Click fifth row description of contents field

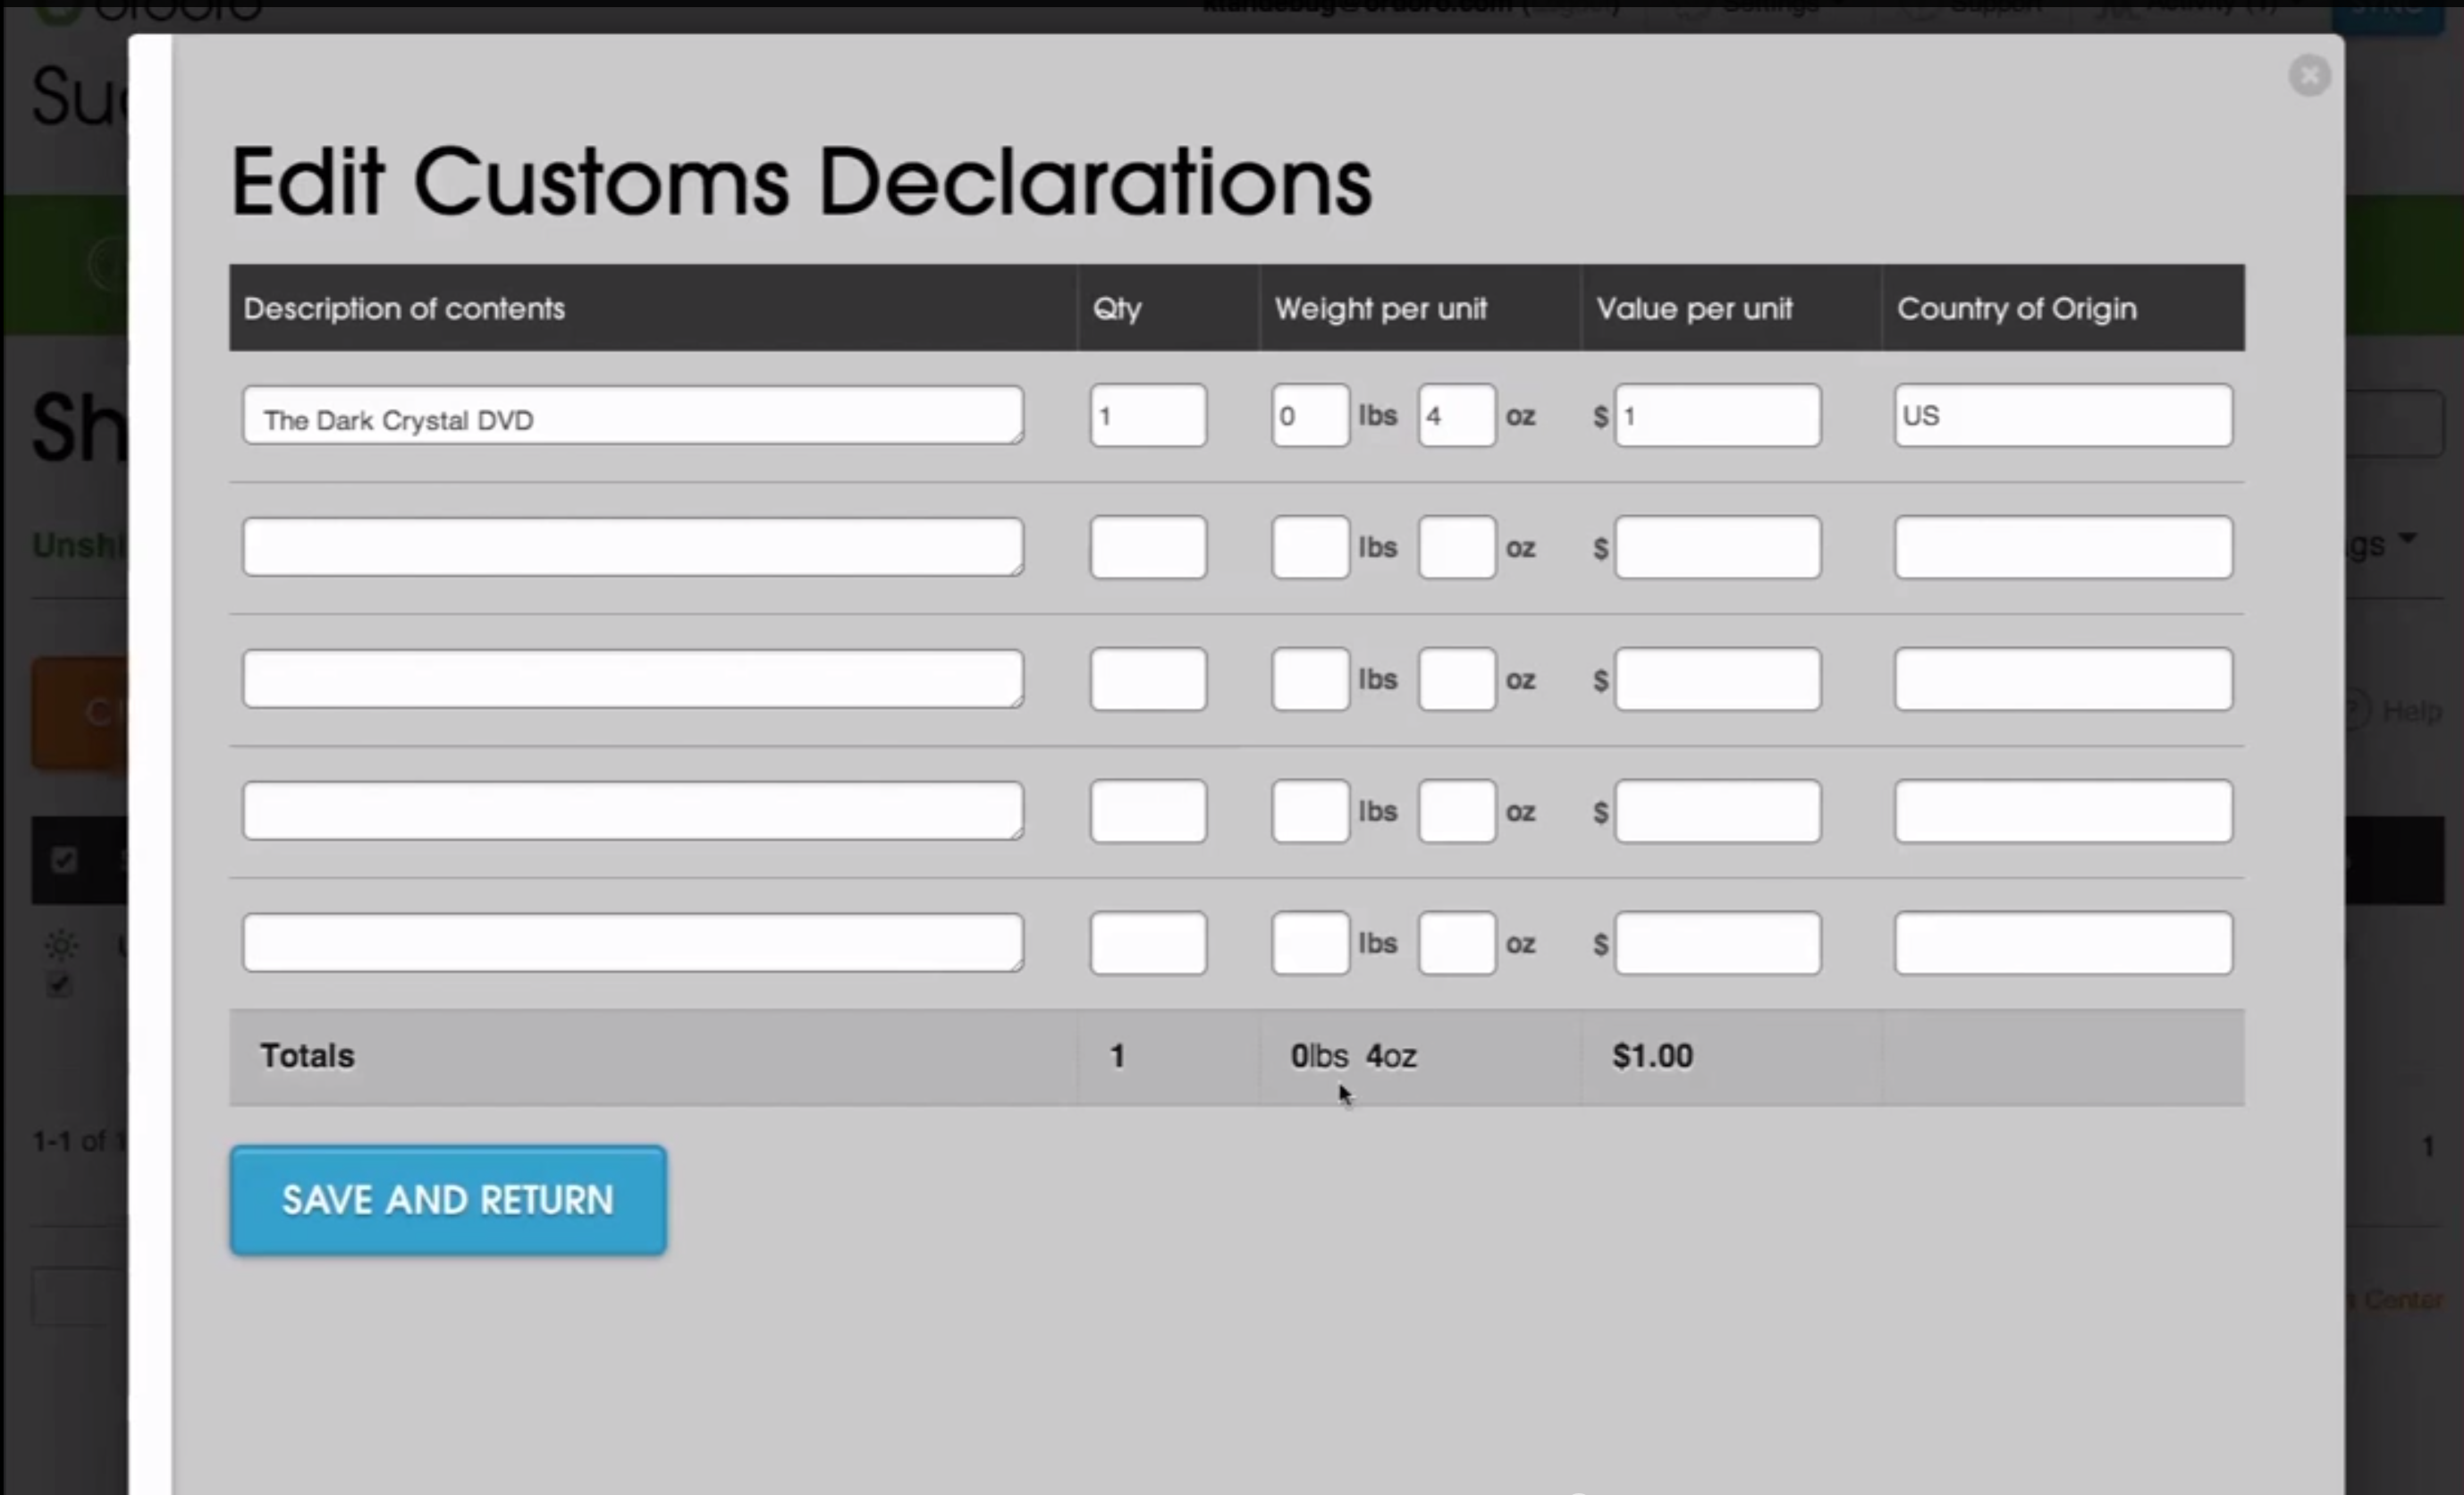[x=632, y=943]
